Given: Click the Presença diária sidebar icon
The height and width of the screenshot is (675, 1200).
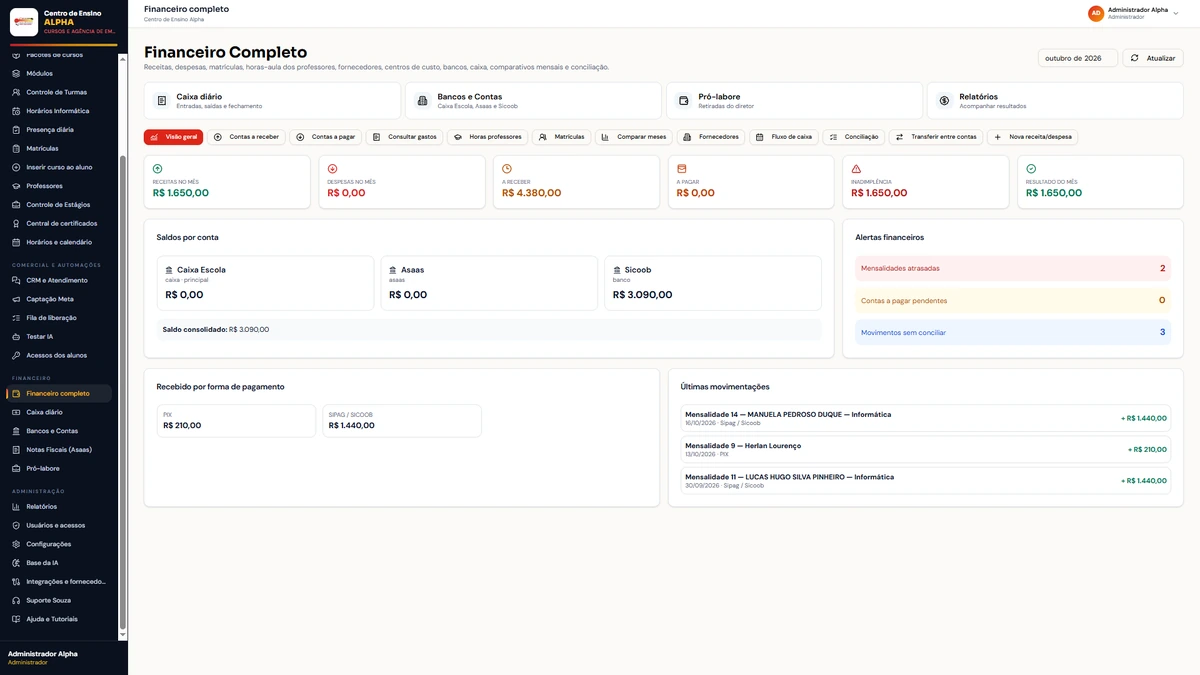Looking at the screenshot, I should coord(16,130).
